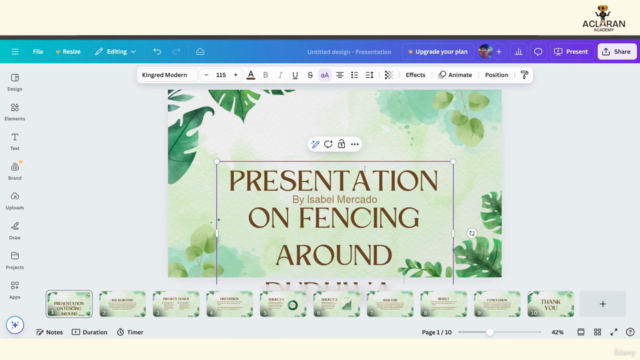Open the 42% zoom level dropdown
Viewport: 640px width, 360px height.
[x=557, y=332]
